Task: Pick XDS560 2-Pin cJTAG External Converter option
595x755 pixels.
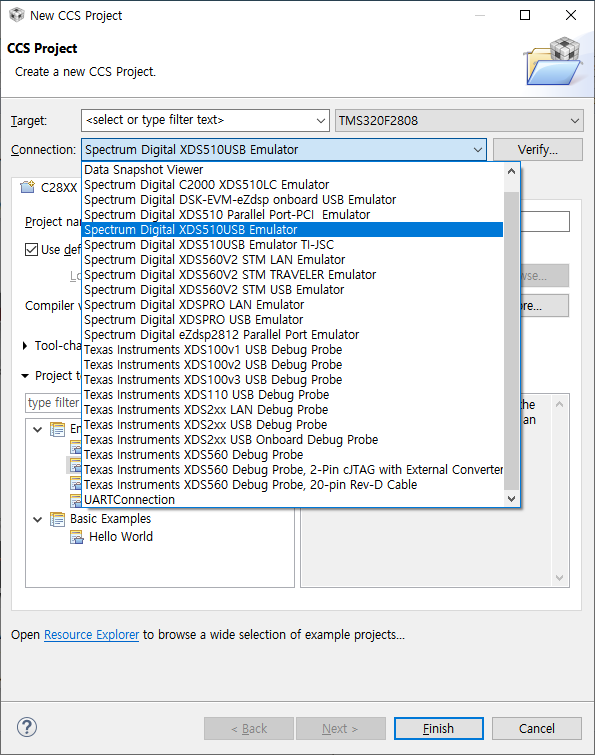Action: [293, 469]
